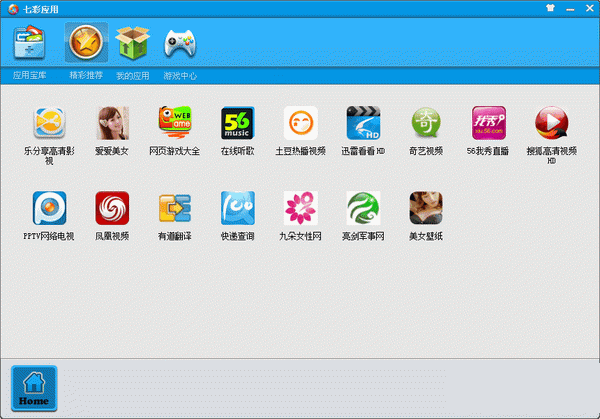Click the 九朵女性网 label text

coord(300,236)
